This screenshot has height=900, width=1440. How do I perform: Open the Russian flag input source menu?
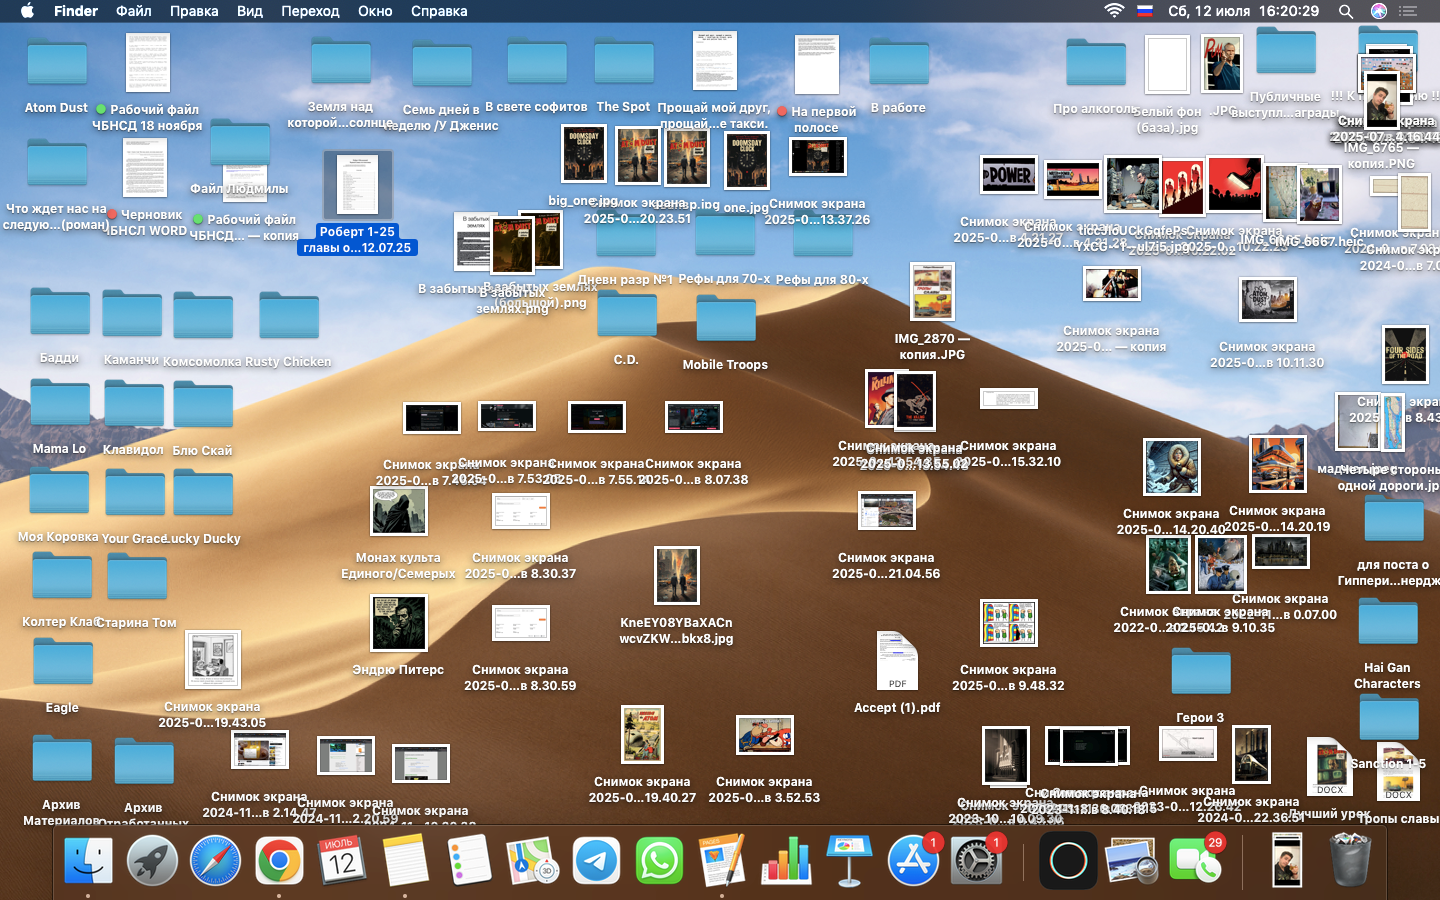(1146, 11)
